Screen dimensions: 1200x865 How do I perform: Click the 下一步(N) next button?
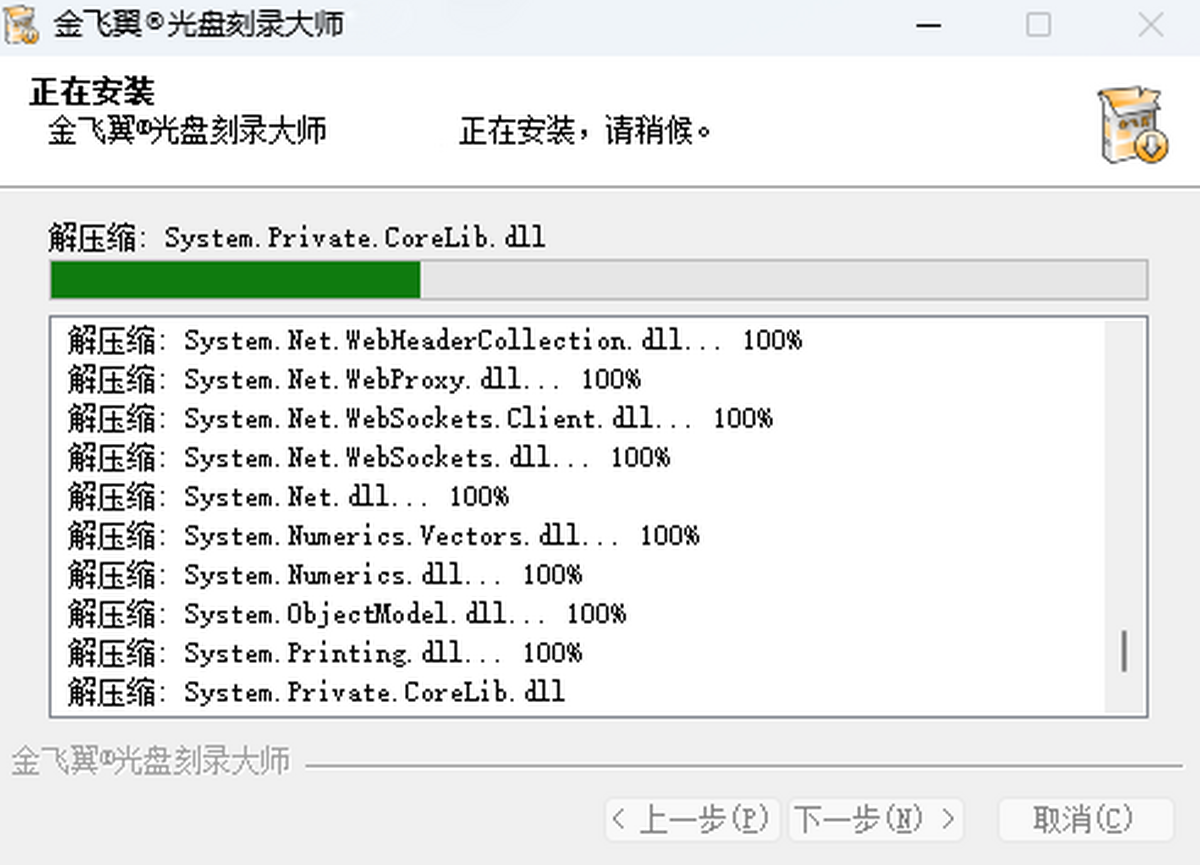[x=876, y=820]
